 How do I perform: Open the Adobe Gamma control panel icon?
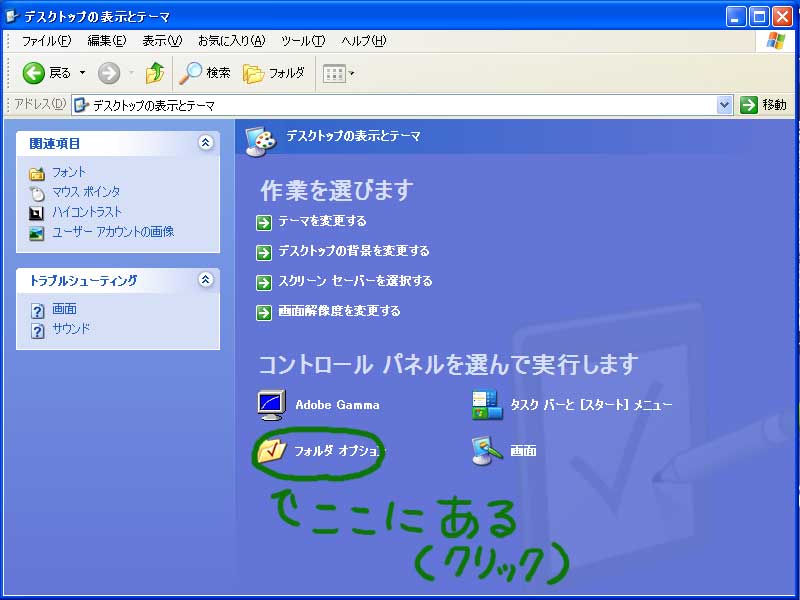point(272,404)
